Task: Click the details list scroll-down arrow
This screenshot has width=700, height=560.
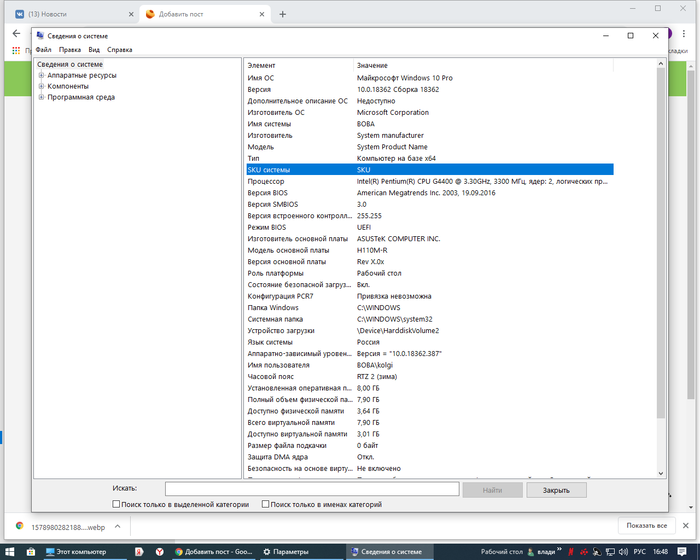Action: tap(661, 473)
